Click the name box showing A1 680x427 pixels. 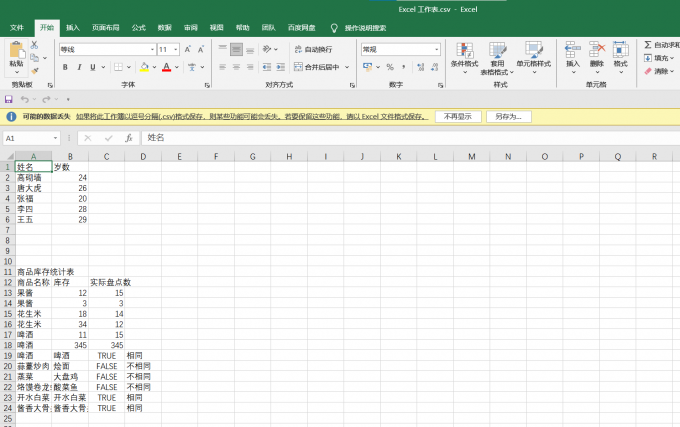[31, 138]
